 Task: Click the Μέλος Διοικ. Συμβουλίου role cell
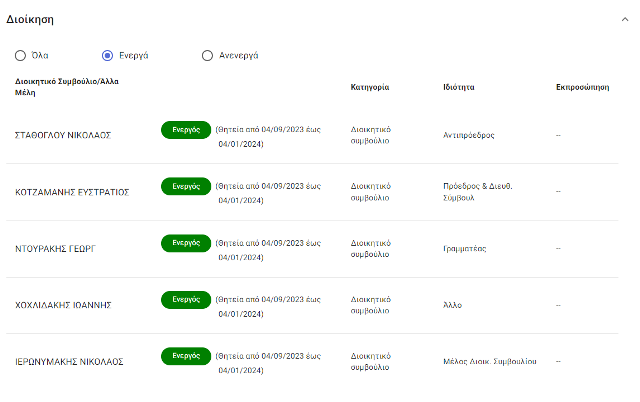pyautogui.click(x=490, y=362)
